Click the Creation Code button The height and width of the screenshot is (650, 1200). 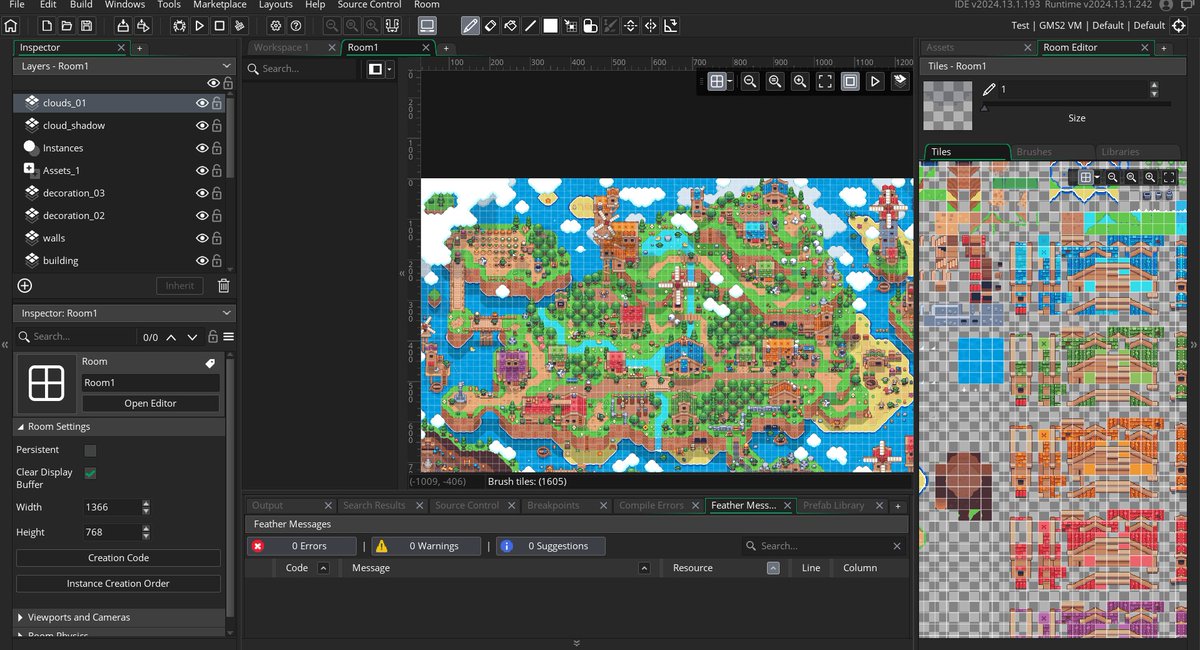118,558
